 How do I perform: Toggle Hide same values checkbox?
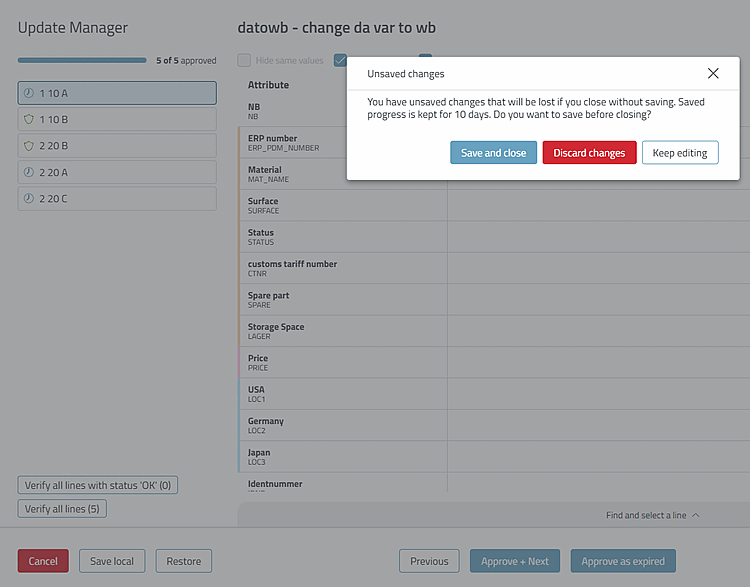click(244, 60)
